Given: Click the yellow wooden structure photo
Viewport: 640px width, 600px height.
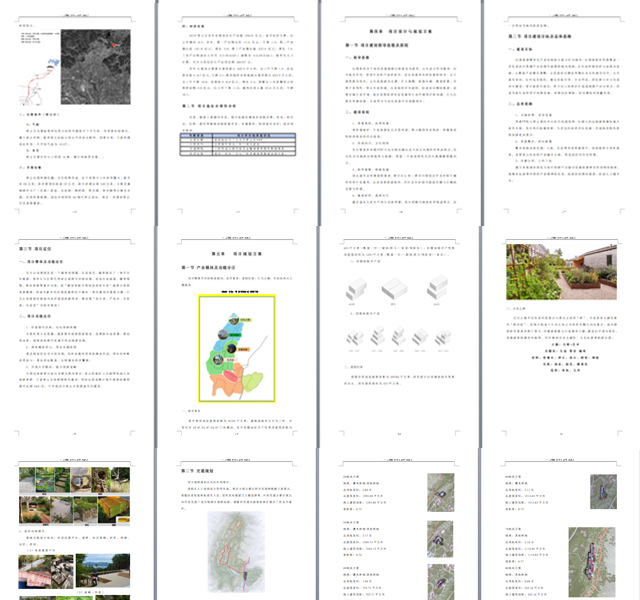Looking at the screenshot, I should [x=114, y=509].
